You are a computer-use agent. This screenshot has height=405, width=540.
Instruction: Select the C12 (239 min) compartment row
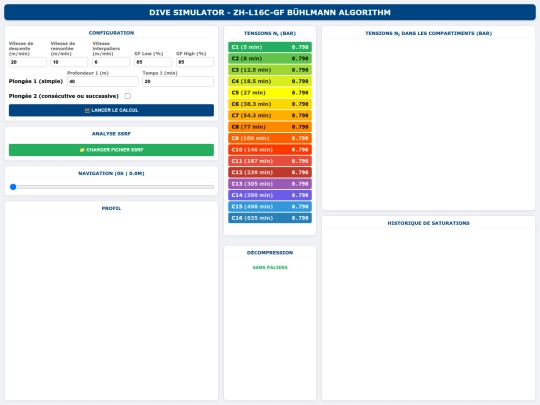270,172
